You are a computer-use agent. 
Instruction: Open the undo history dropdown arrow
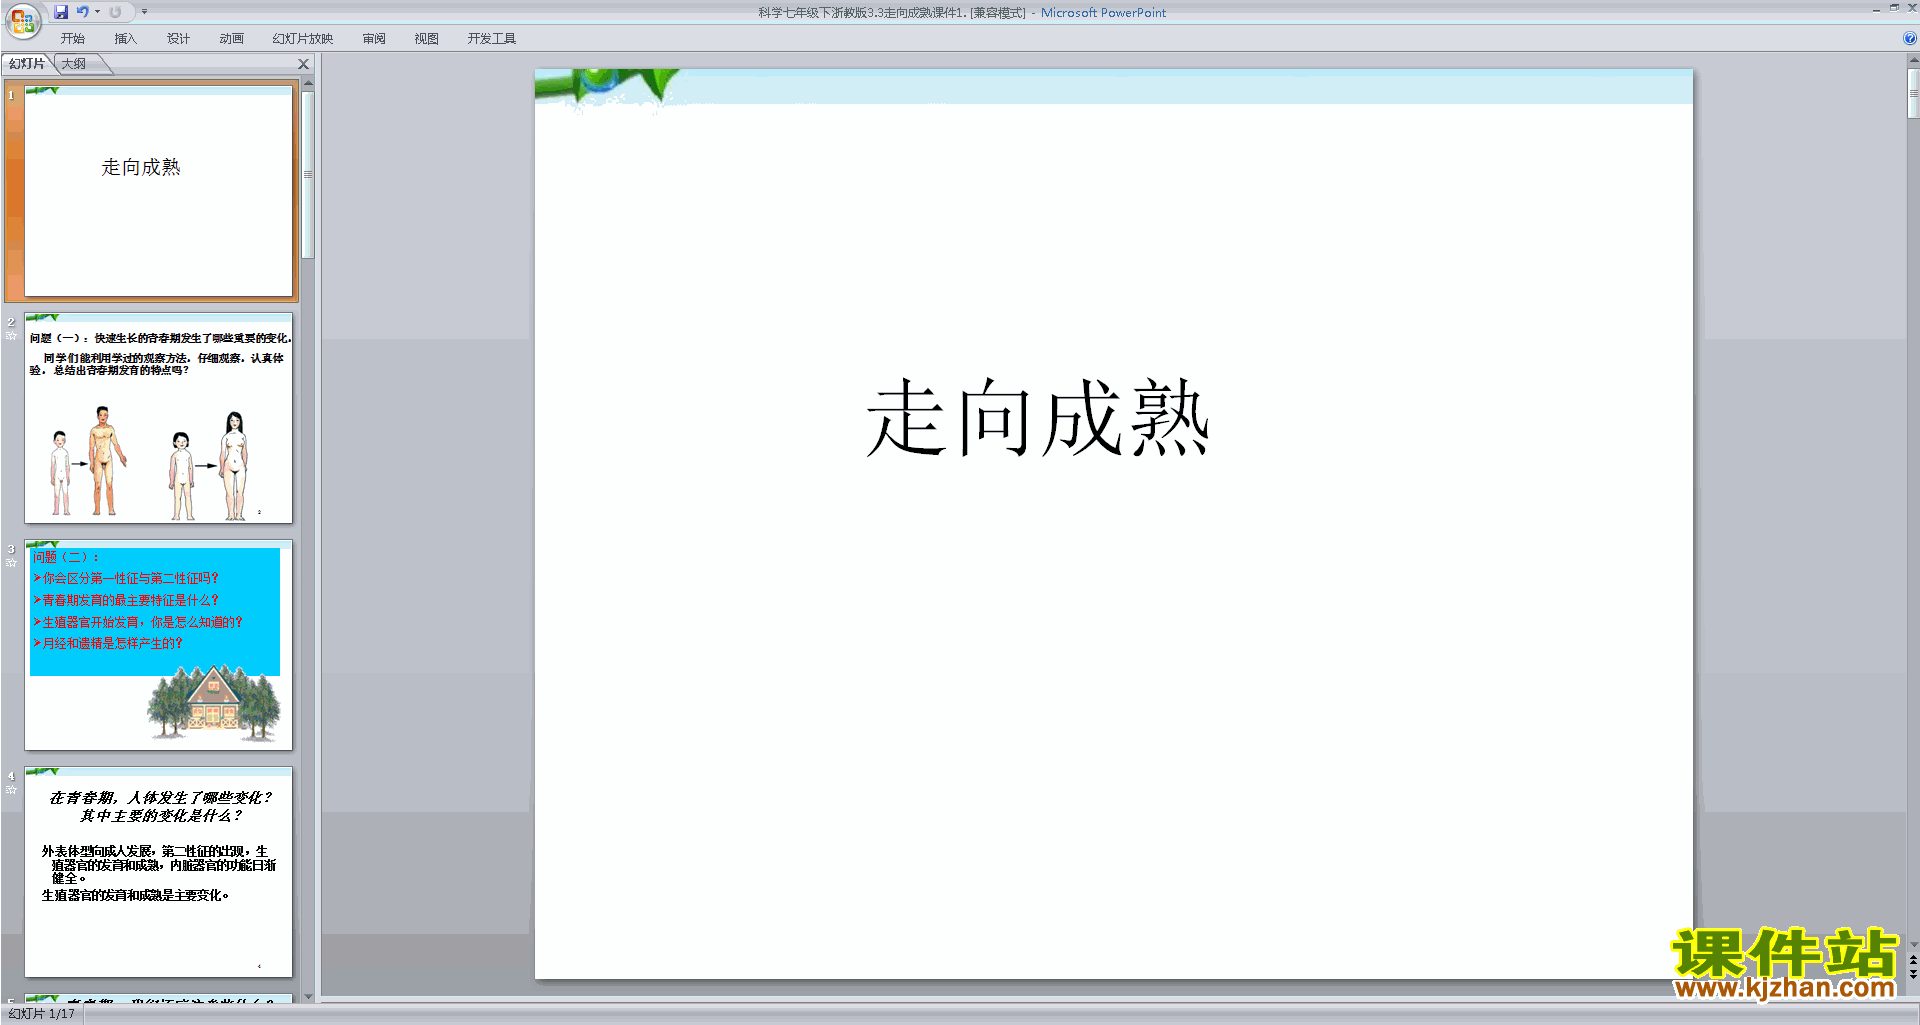tap(97, 12)
